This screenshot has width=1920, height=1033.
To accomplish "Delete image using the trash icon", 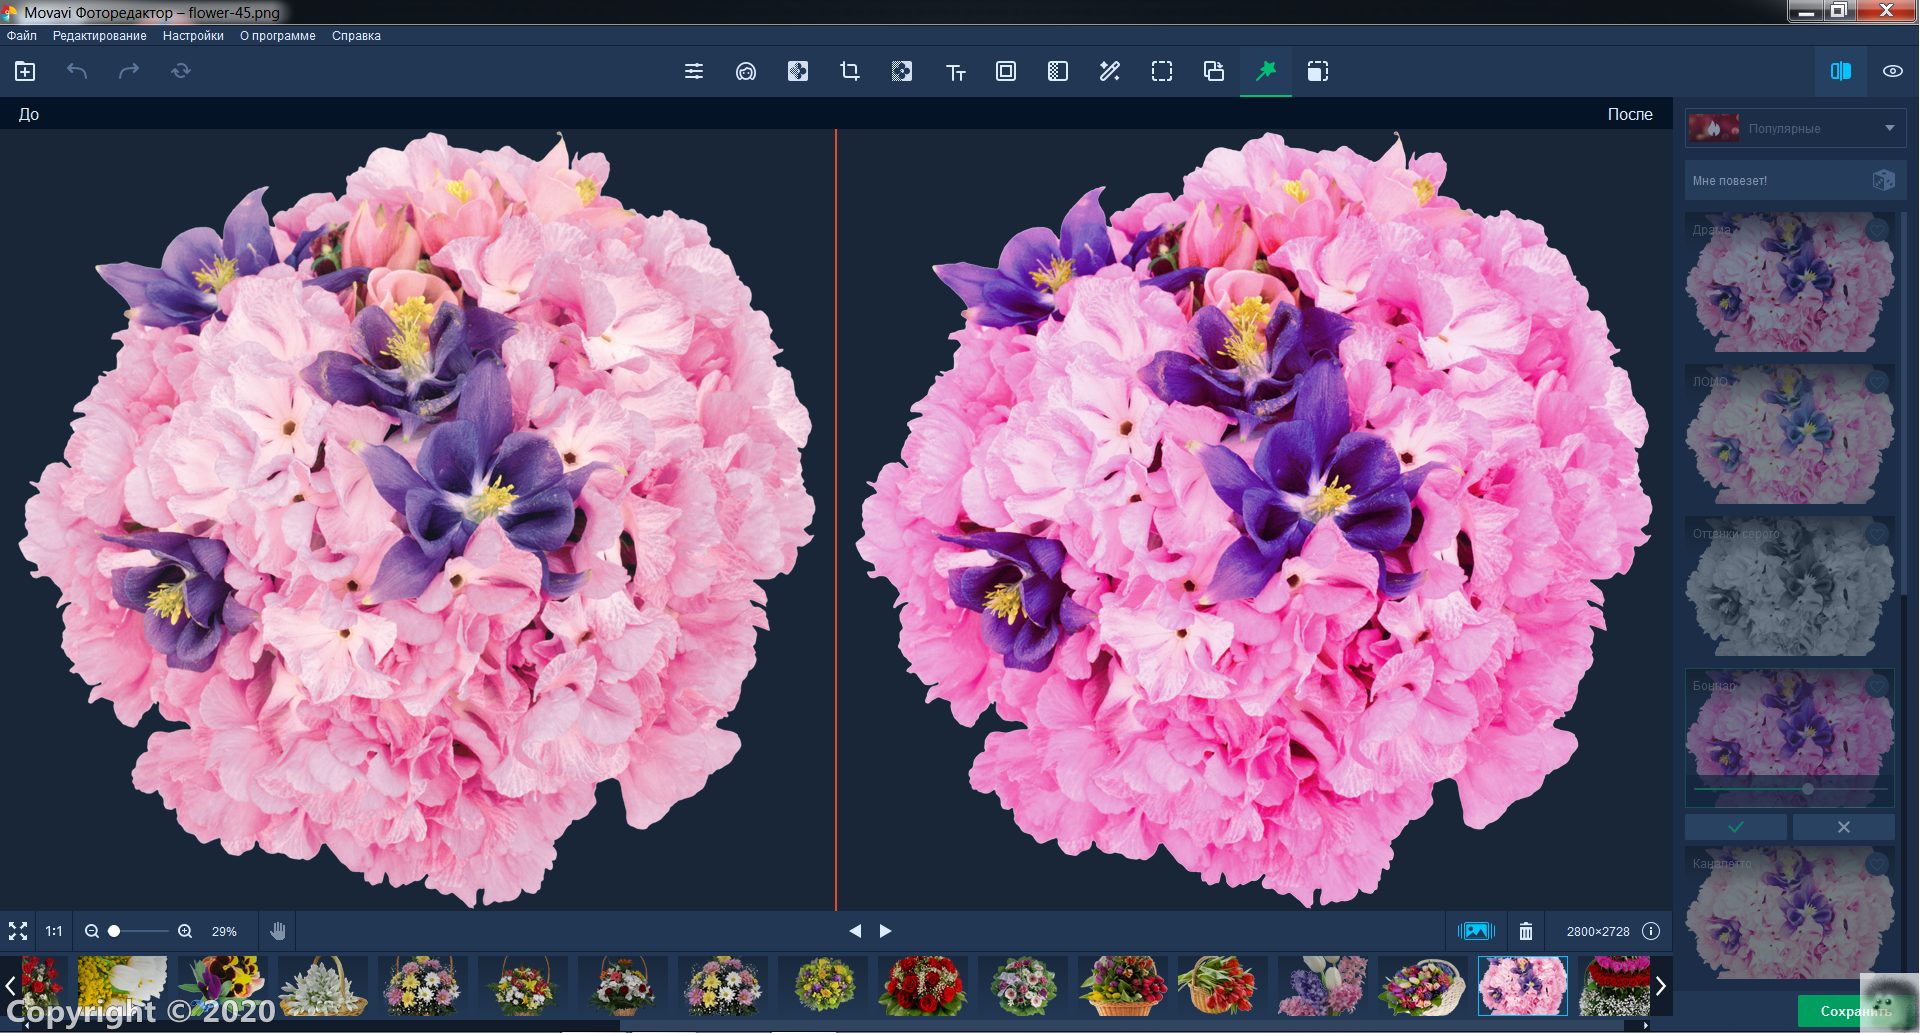I will [1526, 931].
